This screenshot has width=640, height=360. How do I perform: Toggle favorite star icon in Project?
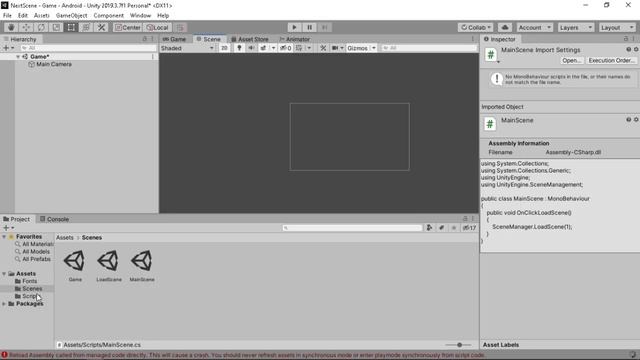pyautogui.click(x=454, y=228)
